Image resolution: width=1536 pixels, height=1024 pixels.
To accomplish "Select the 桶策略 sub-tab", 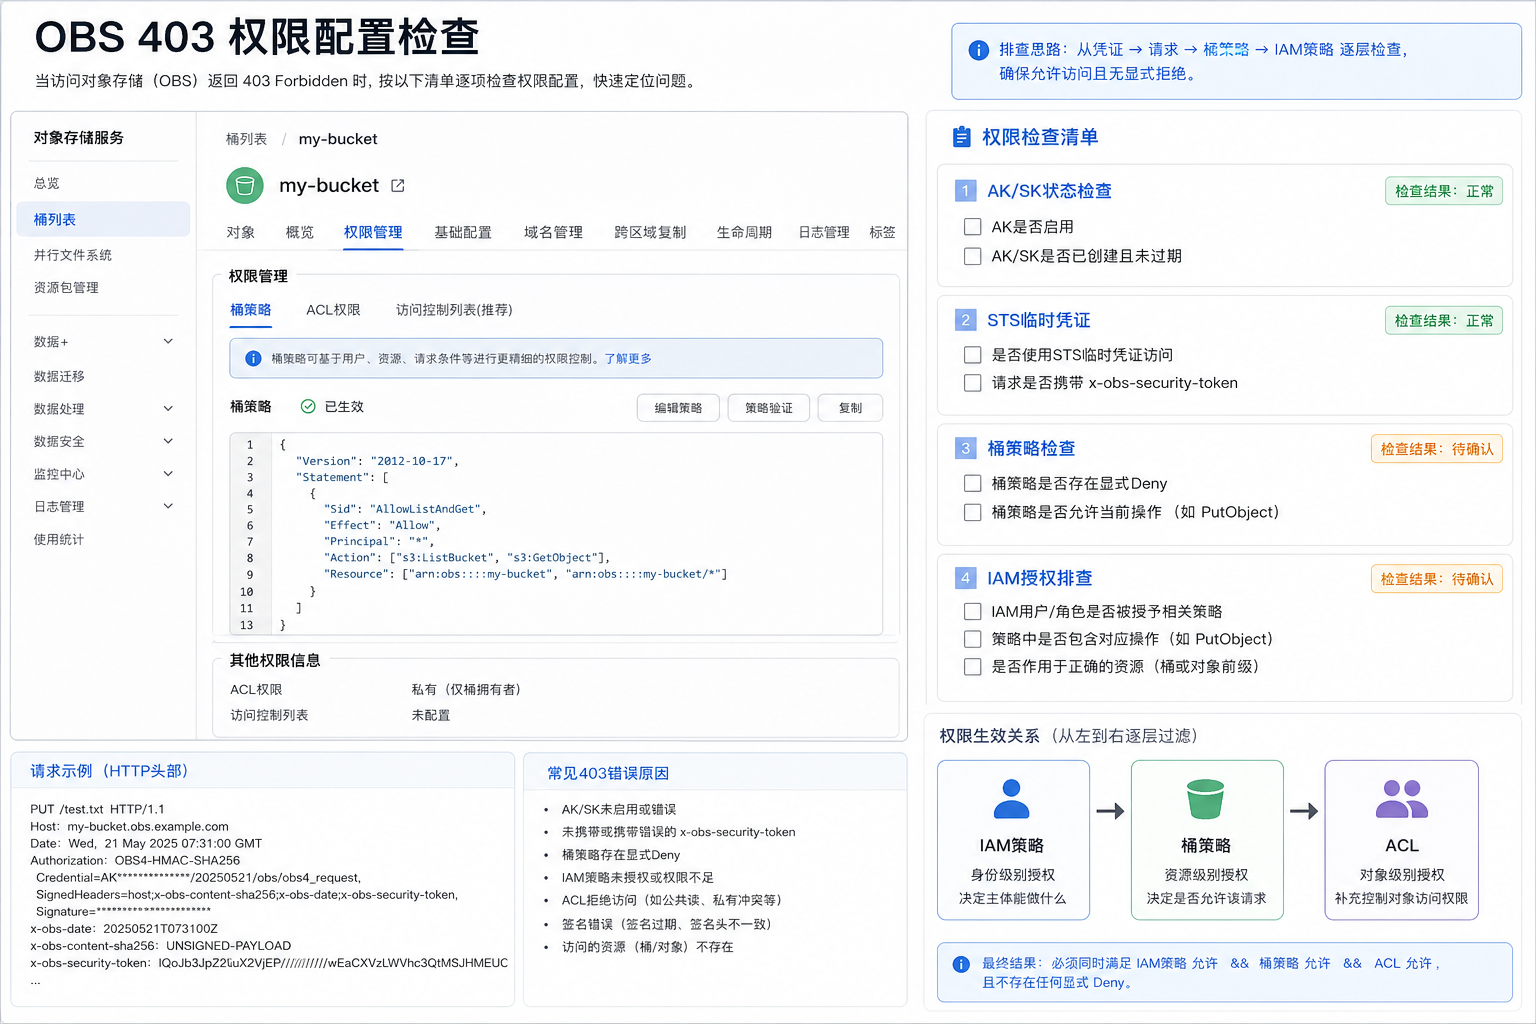I will click(251, 310).
